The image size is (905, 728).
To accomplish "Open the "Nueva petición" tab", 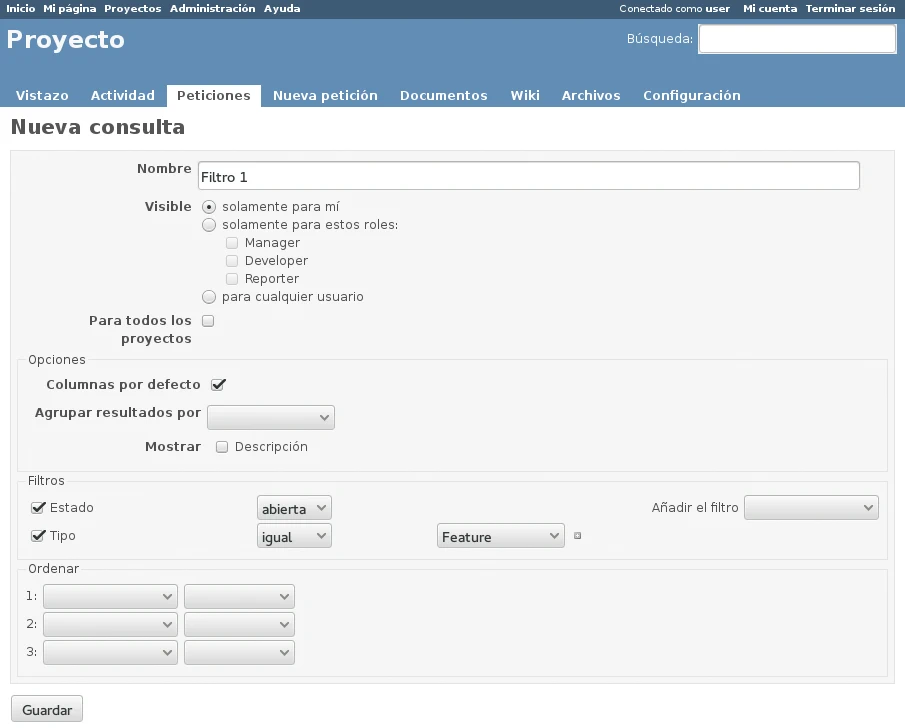I will coord(325,96).
